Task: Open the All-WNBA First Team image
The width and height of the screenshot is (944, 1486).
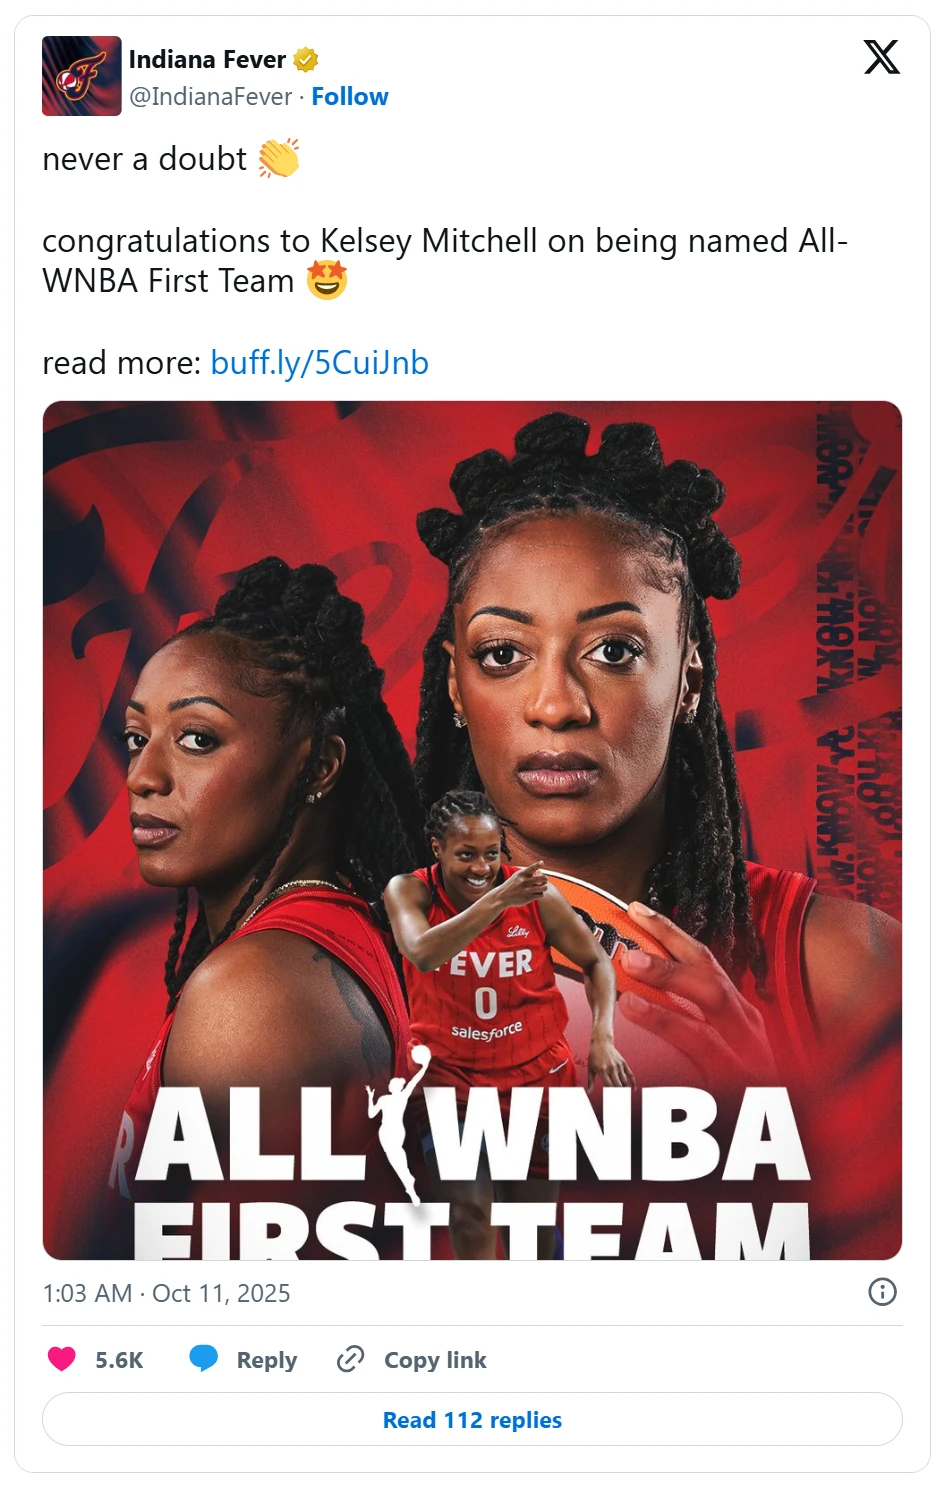Action: click(x=472, y=830)
